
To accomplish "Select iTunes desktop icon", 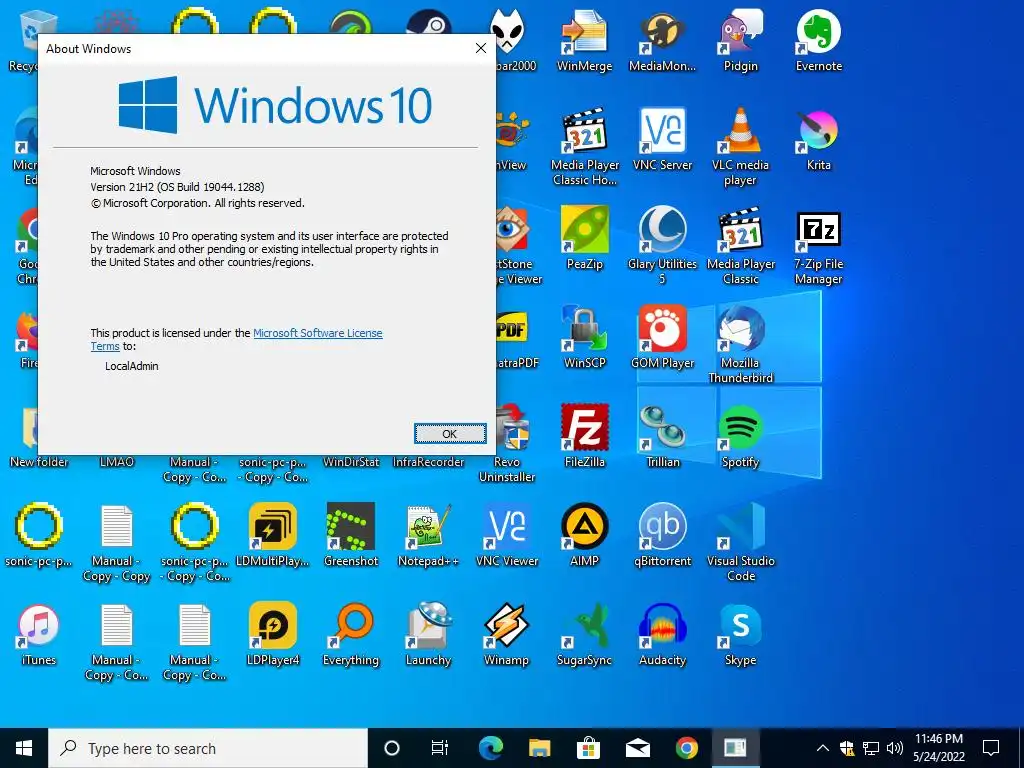I will pyautogui.click(x=39, y=634).
